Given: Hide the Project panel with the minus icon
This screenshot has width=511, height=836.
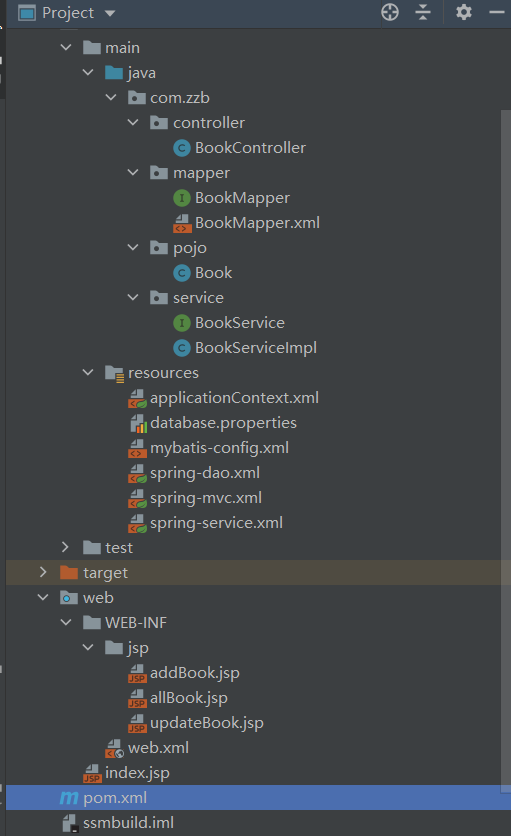Looking at the screenshot, I should (x=497, y=12).
